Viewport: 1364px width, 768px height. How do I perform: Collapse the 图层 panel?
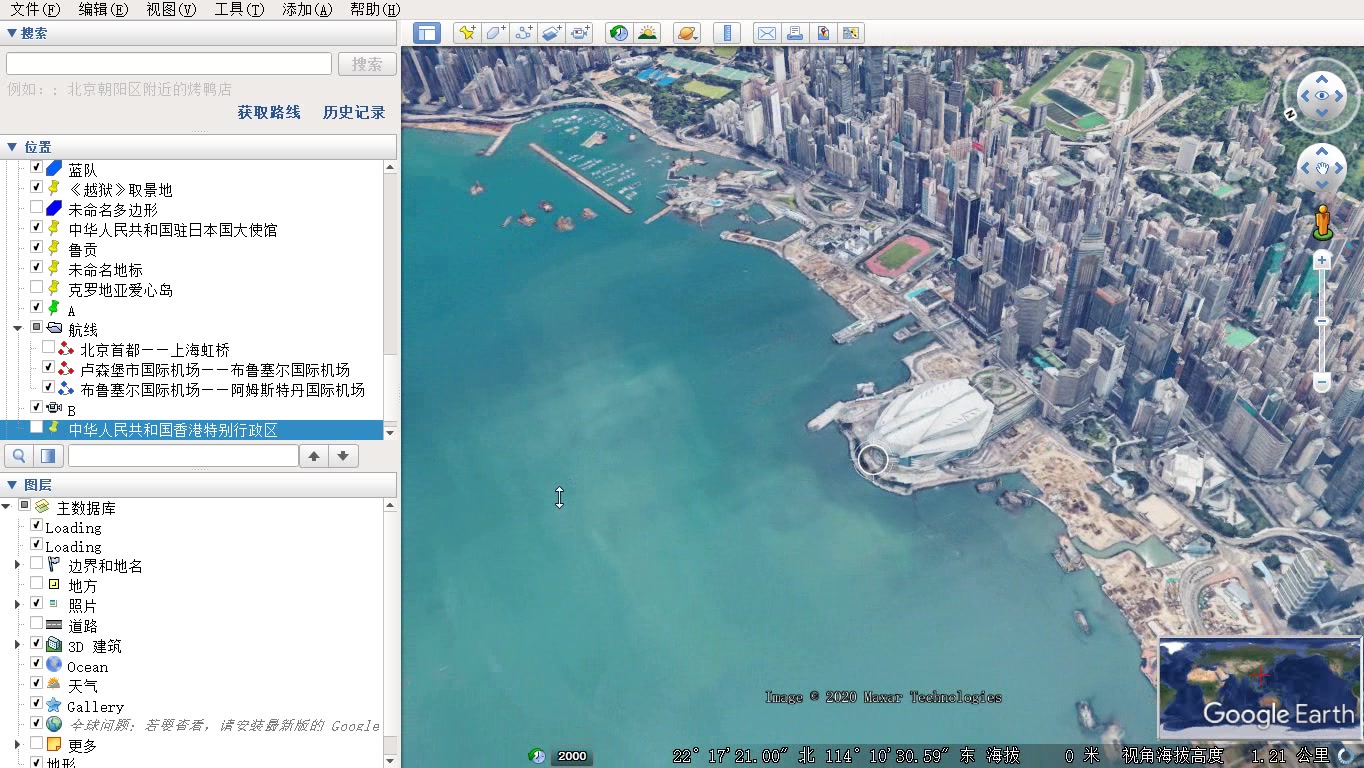tap(12, 485)
